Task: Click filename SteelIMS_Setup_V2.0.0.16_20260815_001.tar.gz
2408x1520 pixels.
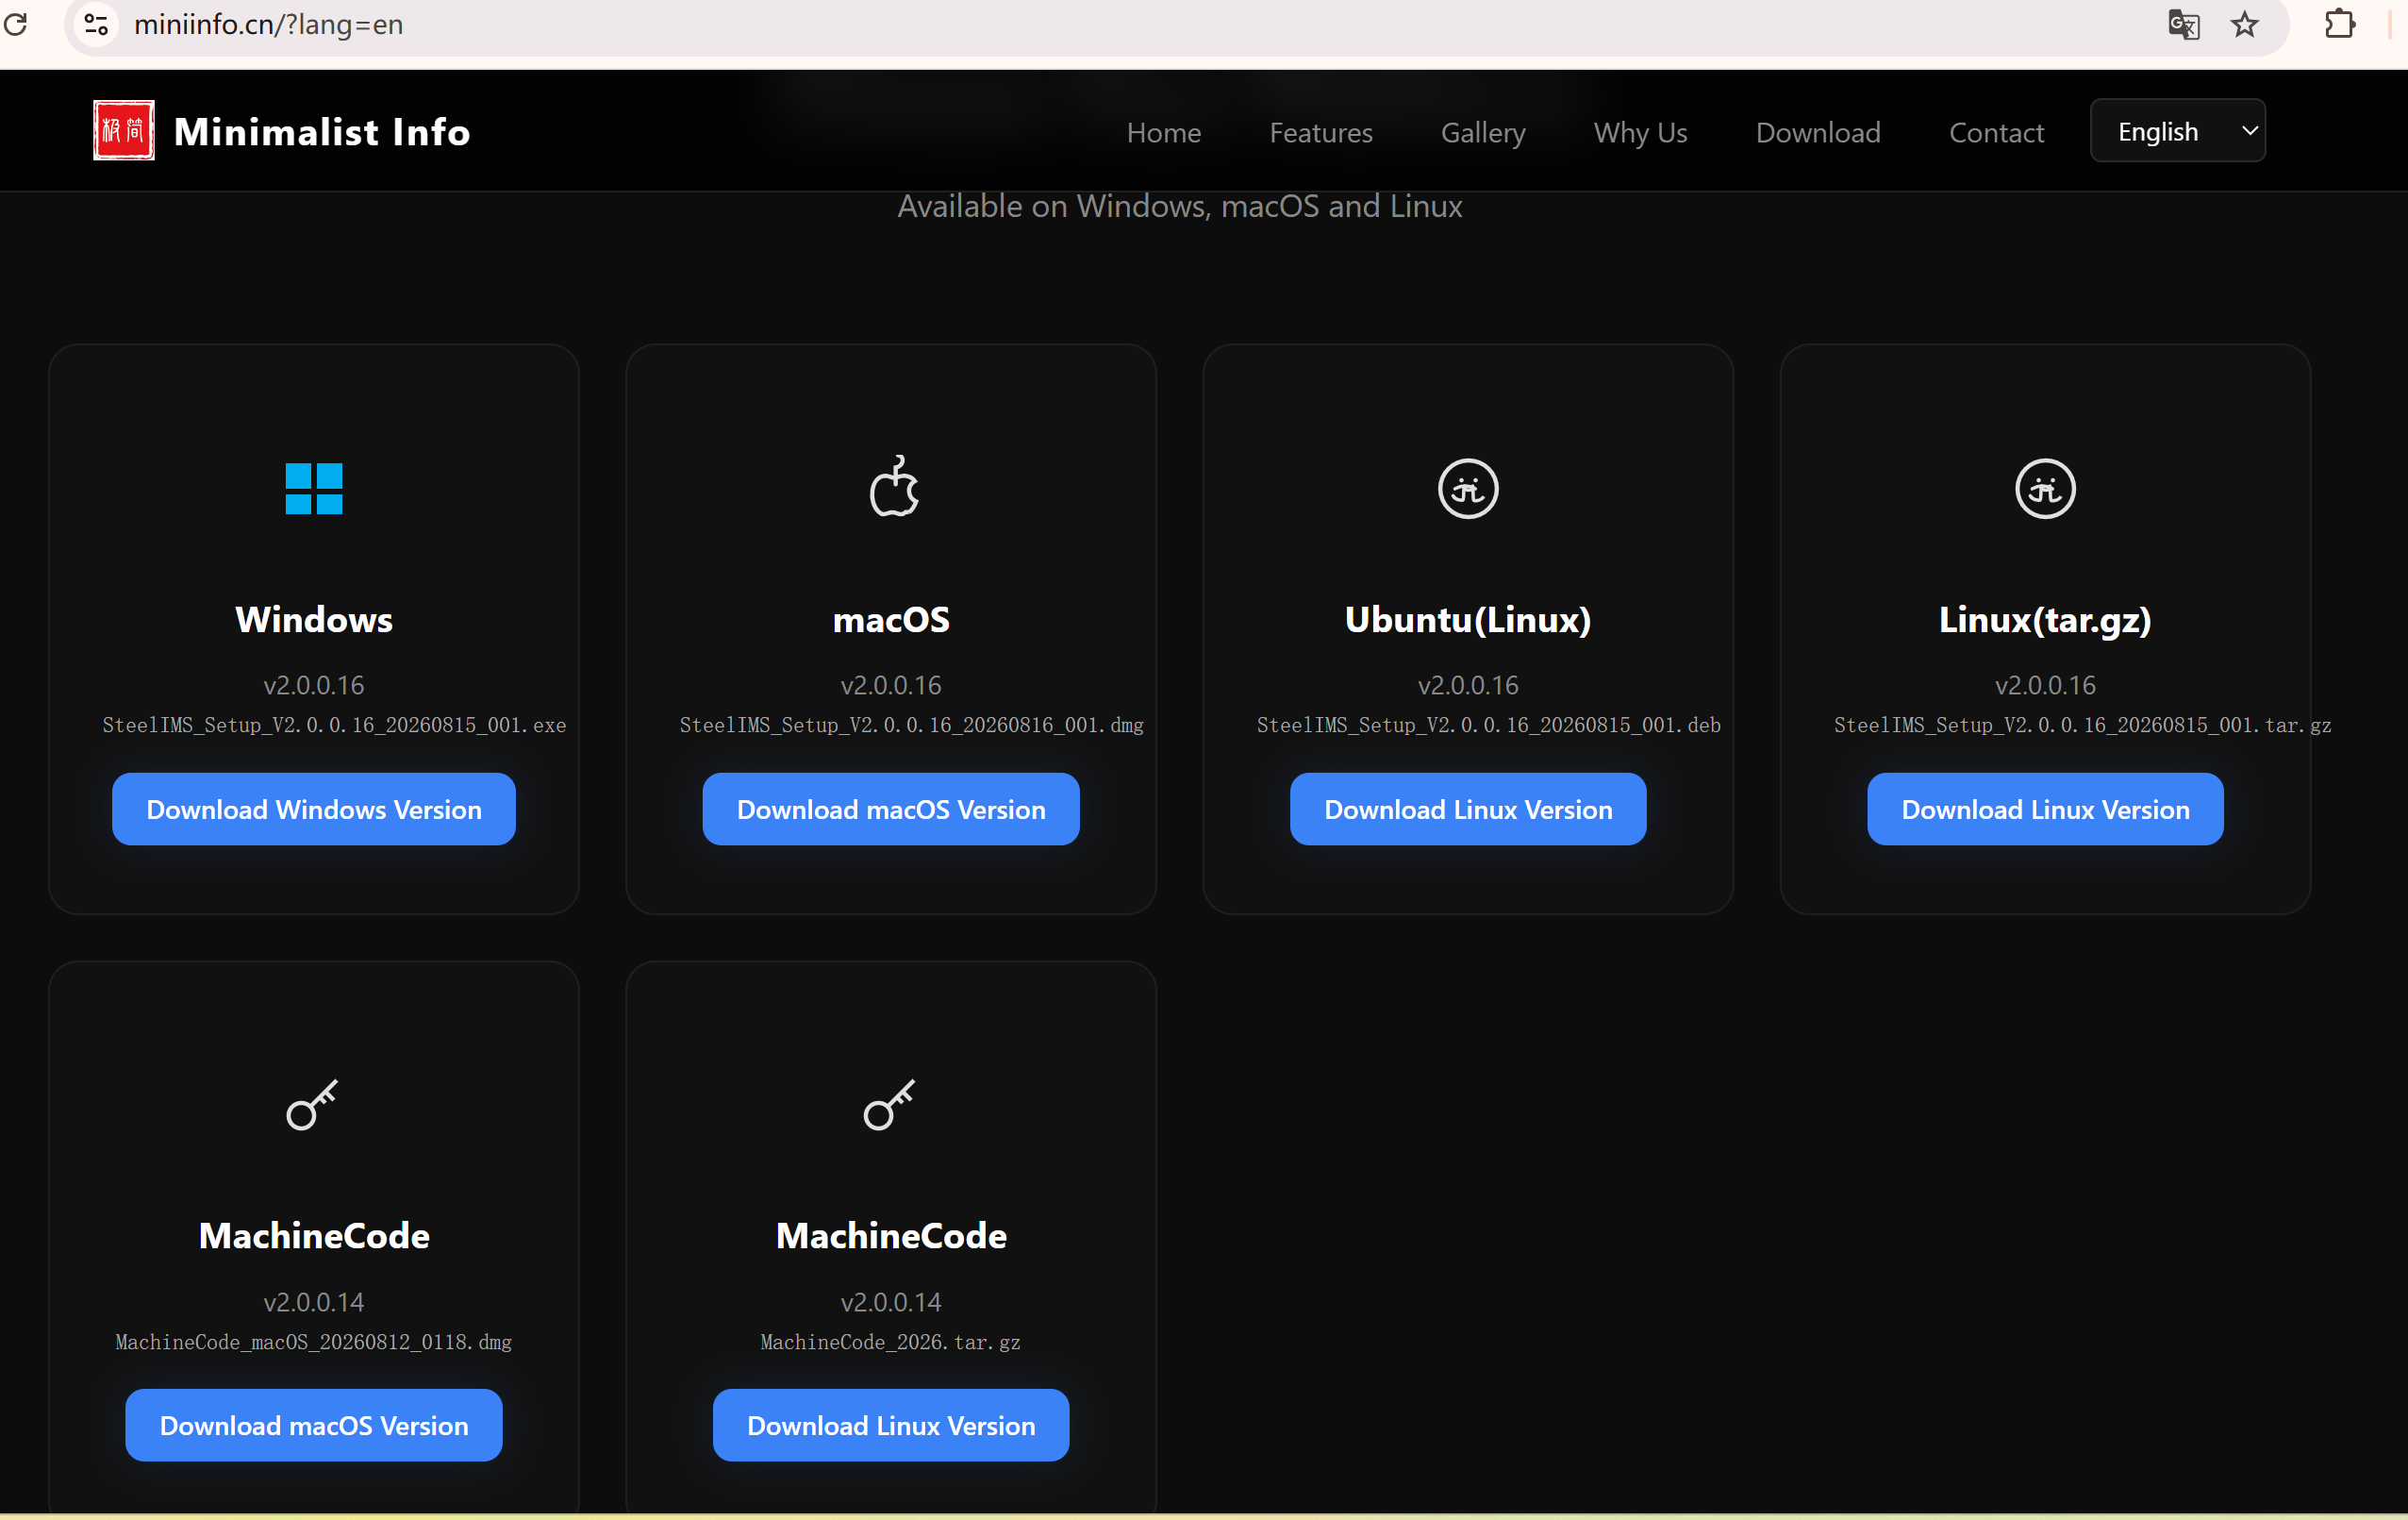Action: pos(2082,725)
